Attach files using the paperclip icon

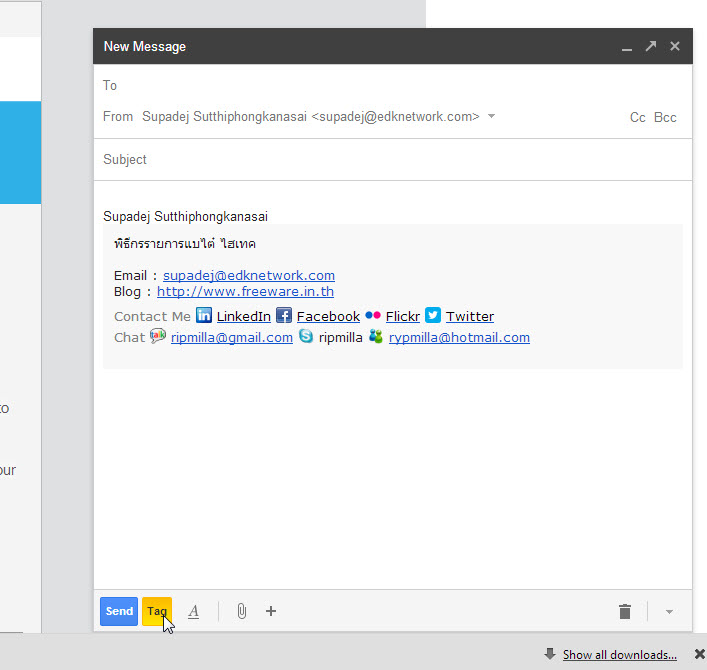click(241, 611)
